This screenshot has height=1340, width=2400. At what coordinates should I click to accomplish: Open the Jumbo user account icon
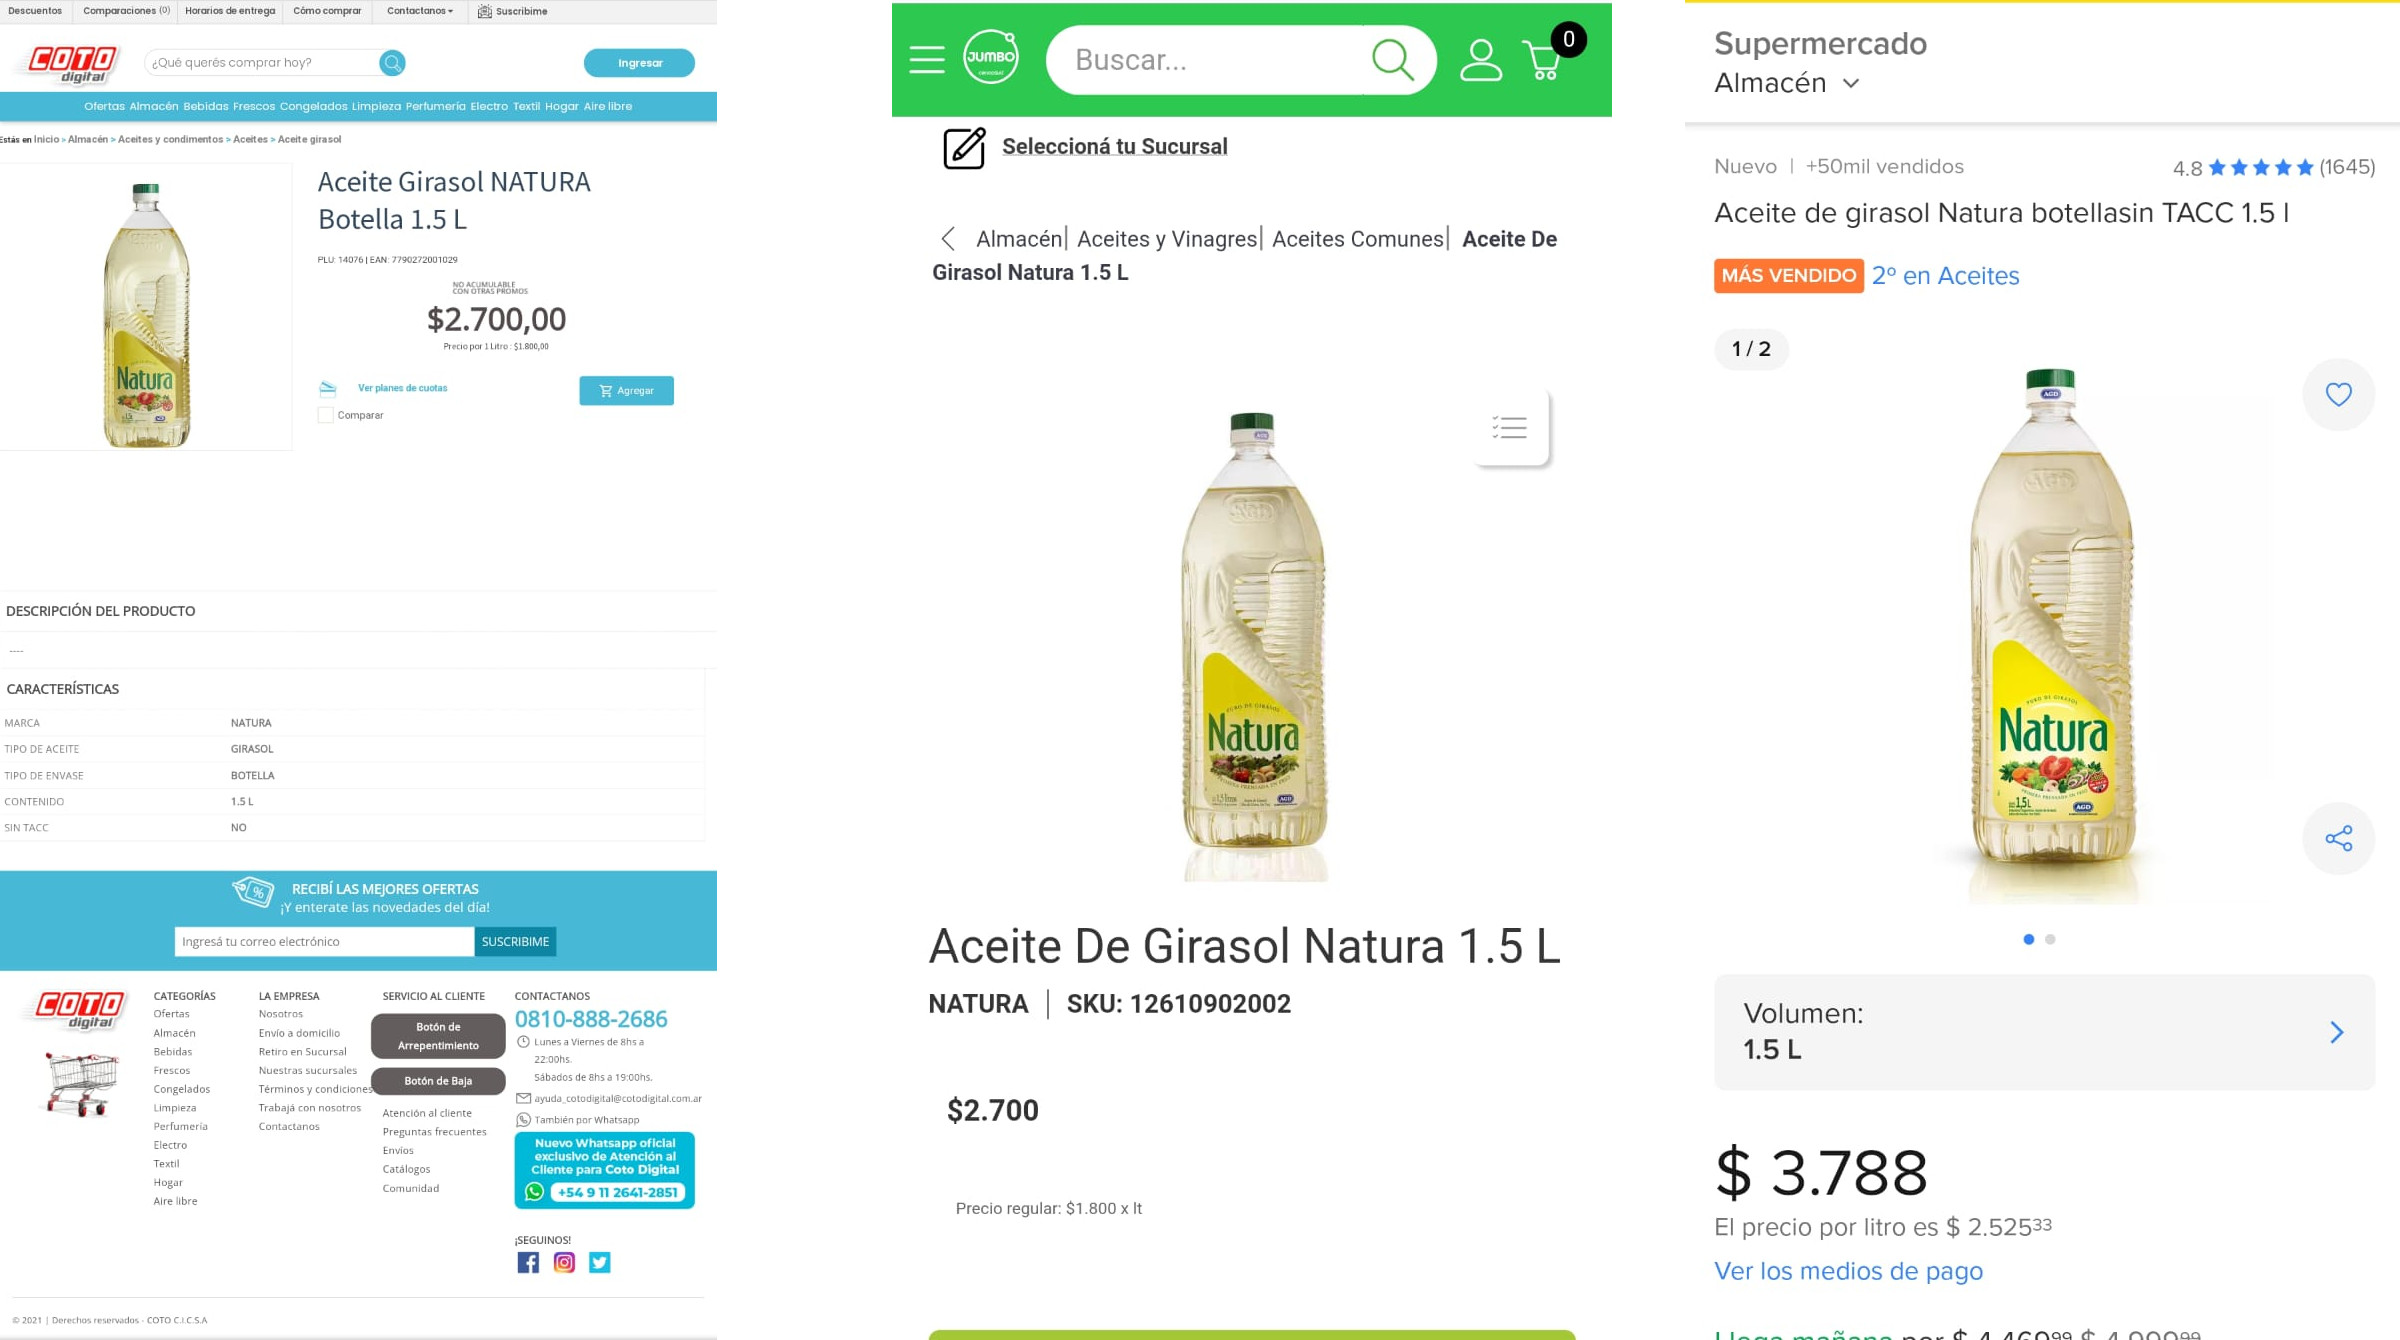1480,60
